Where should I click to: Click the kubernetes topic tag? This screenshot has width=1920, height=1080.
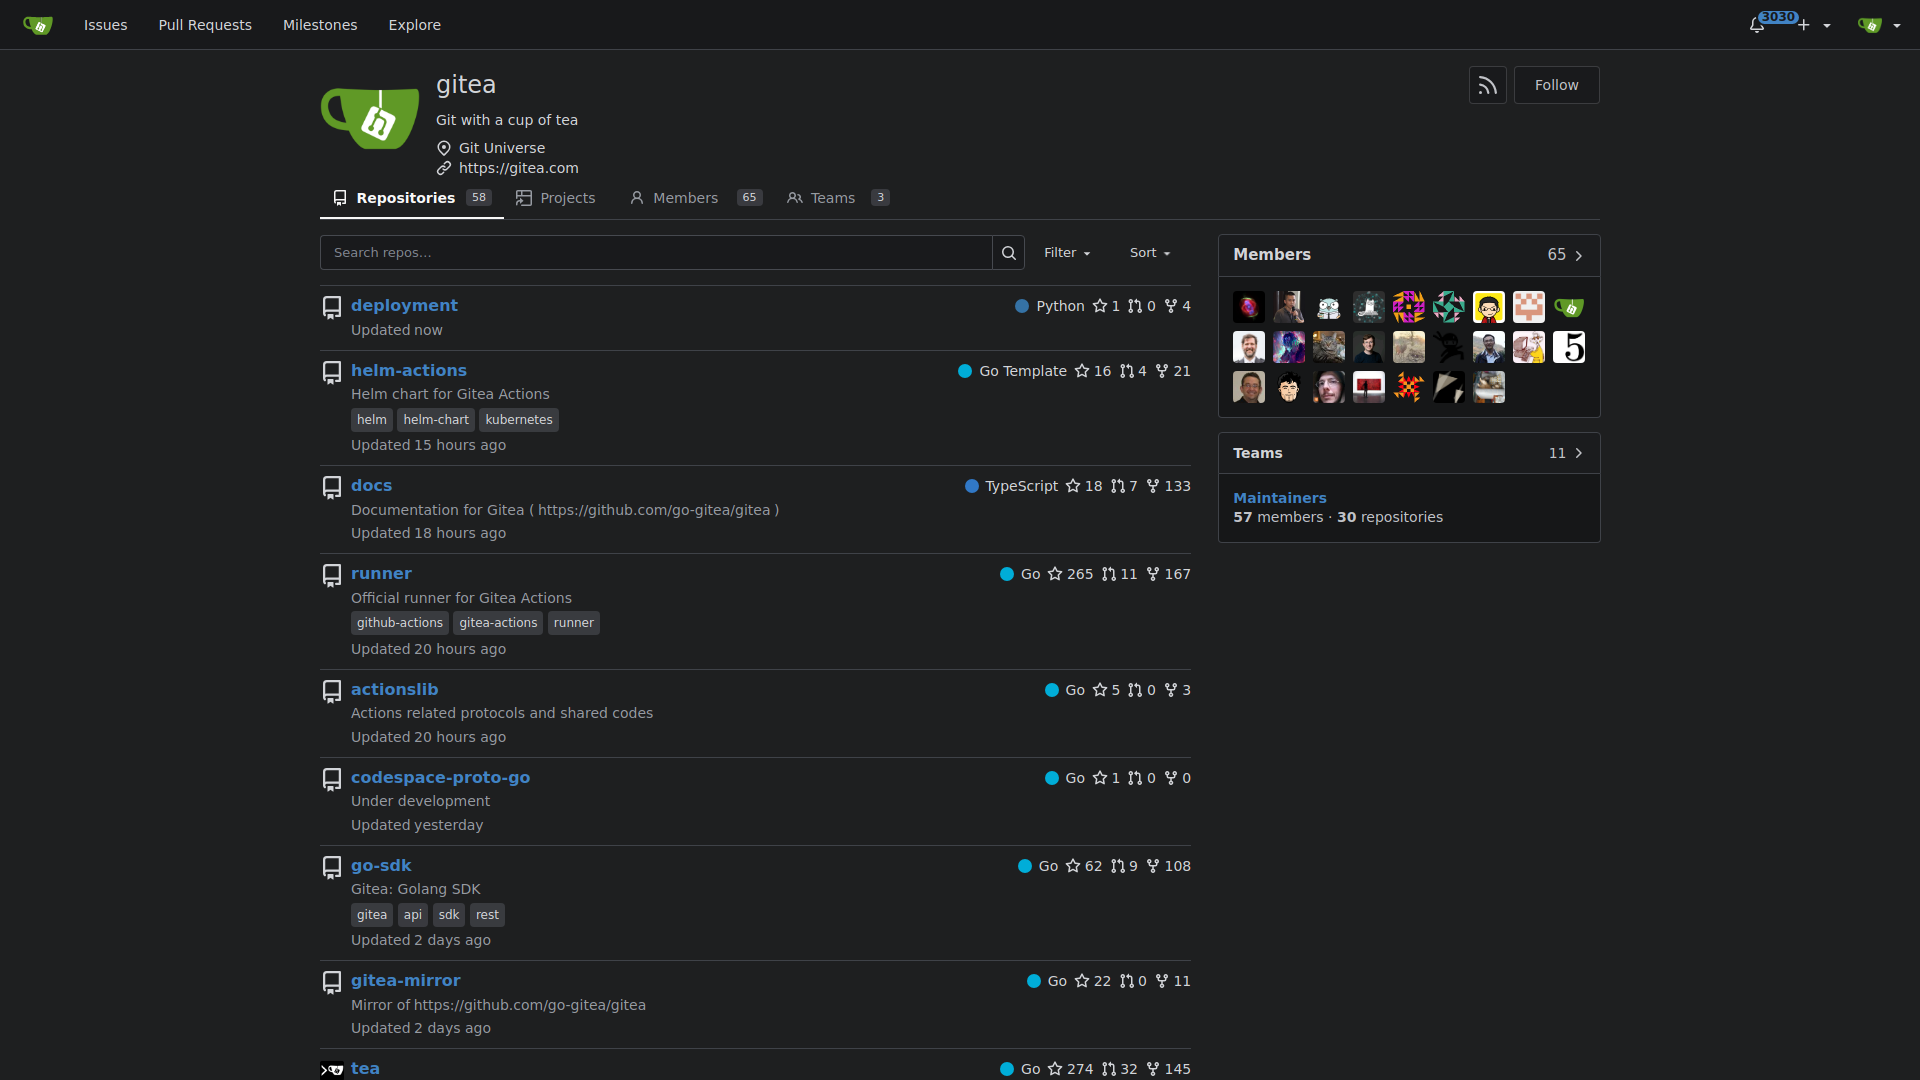tap(519, 420)
